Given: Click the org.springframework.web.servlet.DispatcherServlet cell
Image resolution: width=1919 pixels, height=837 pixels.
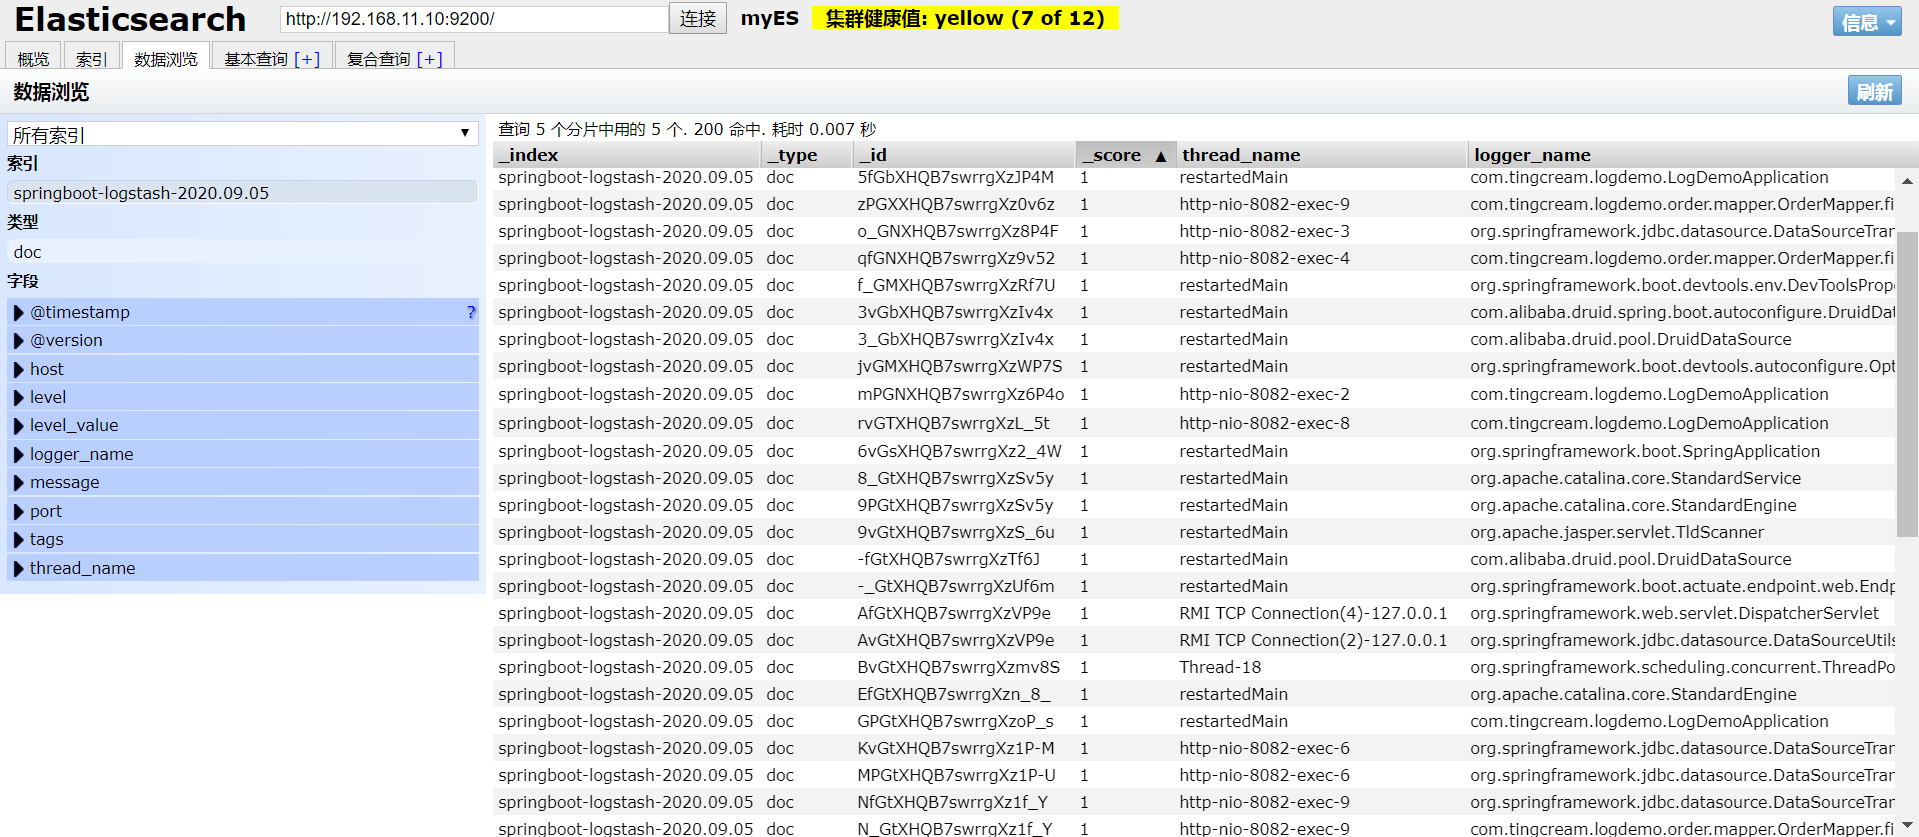Looking at the screenshot, I should pyautogui.click(x=1674, y=613).
